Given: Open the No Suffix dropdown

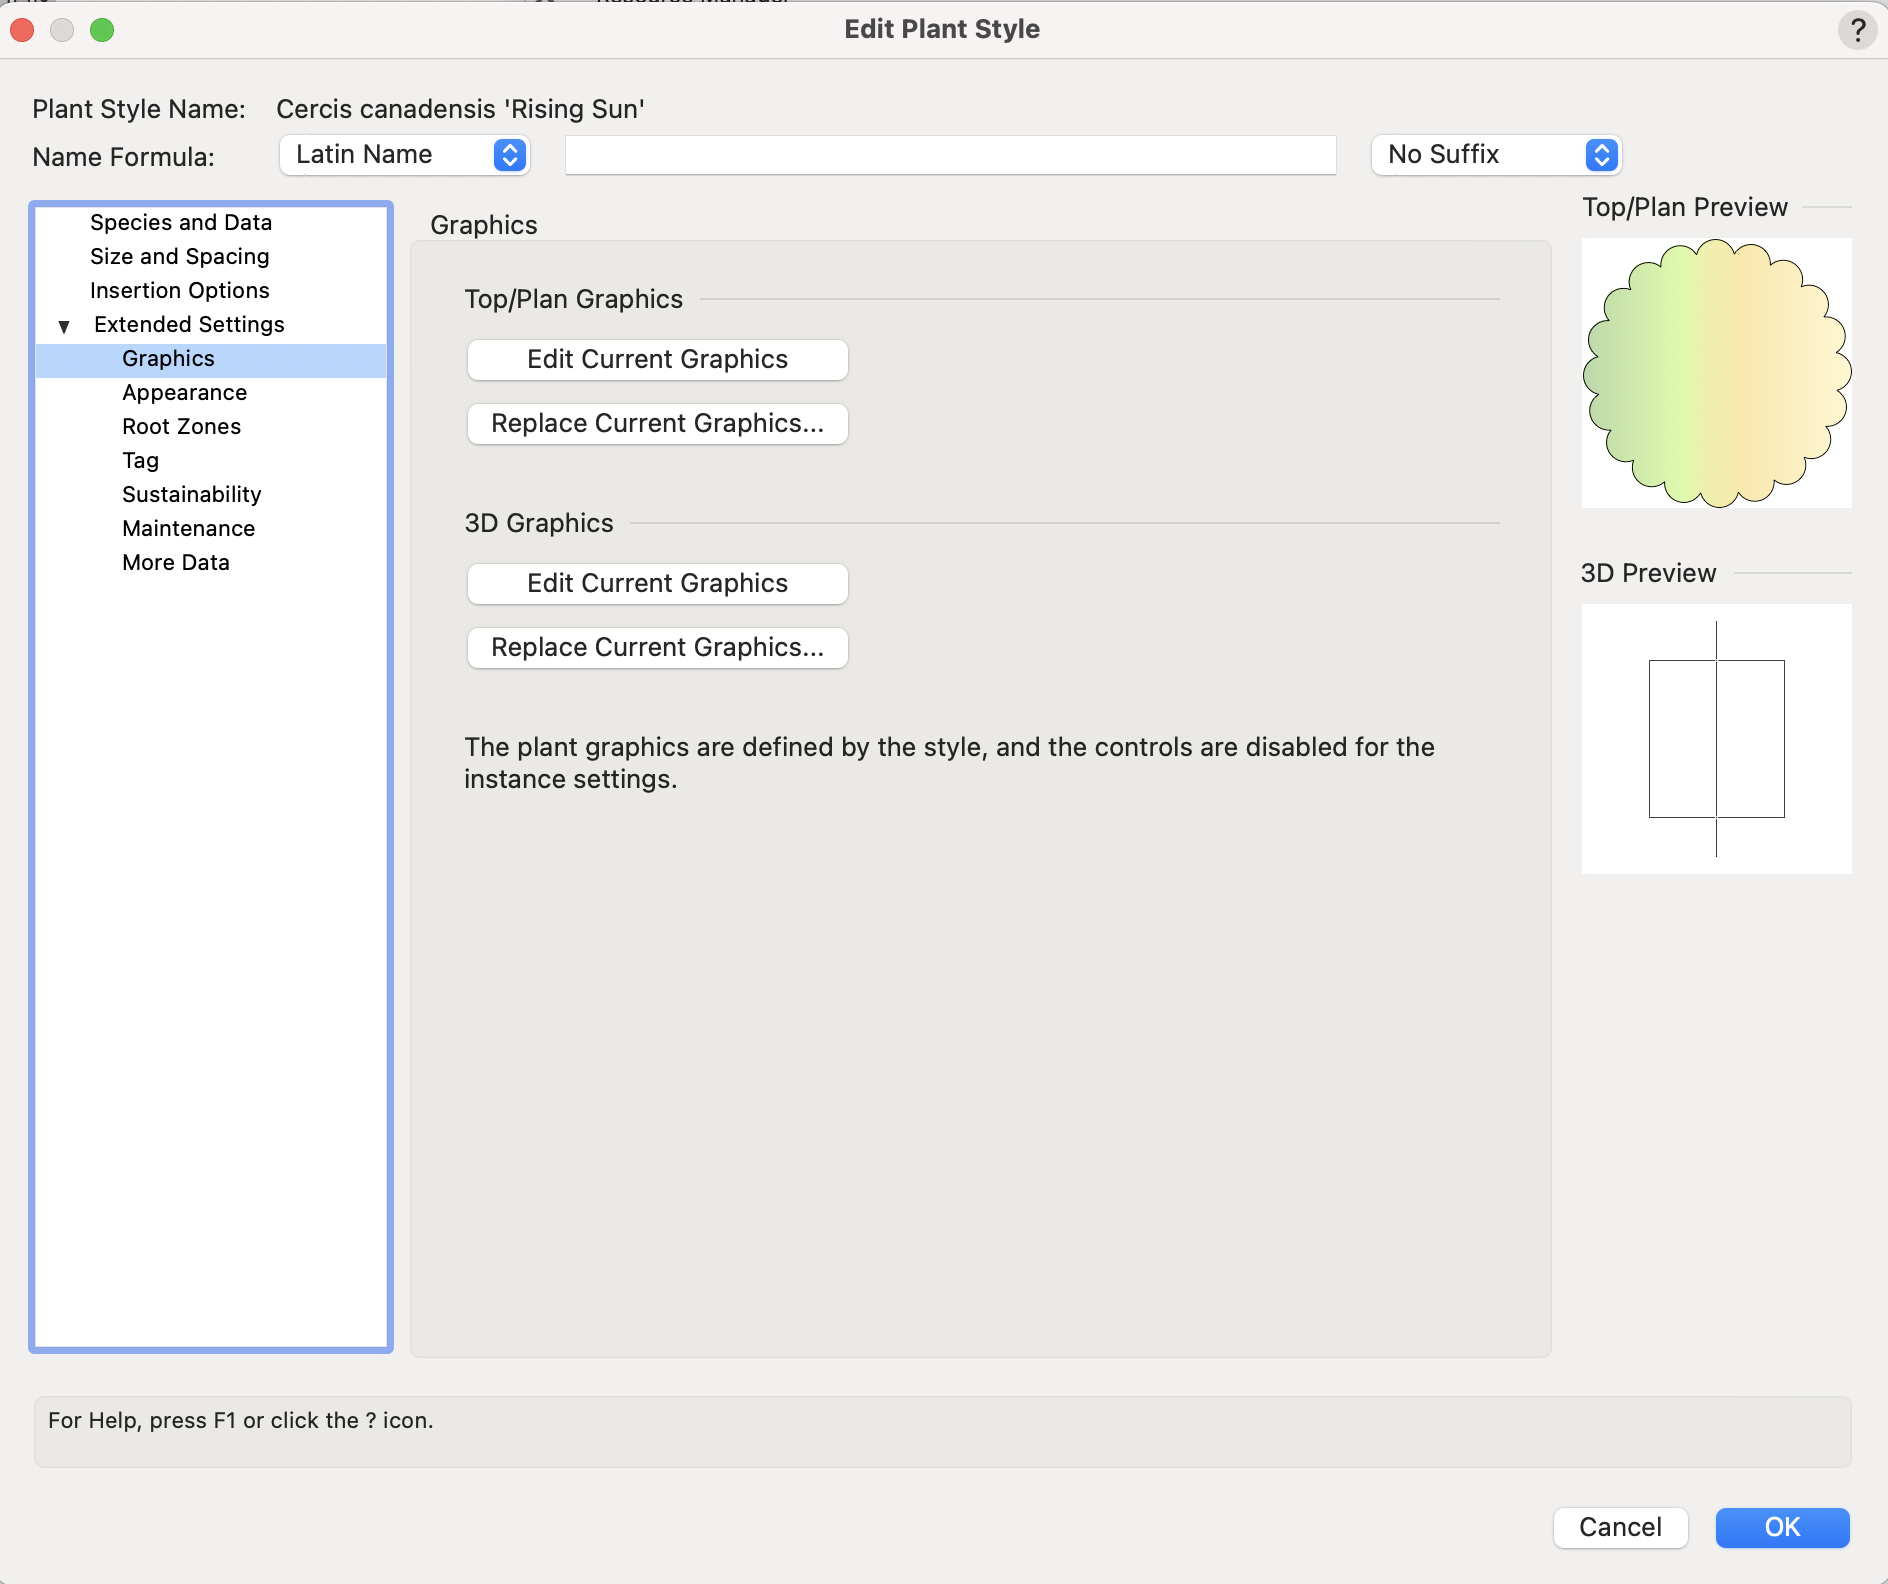Looking at the screenshot, I should point(1494,155).
